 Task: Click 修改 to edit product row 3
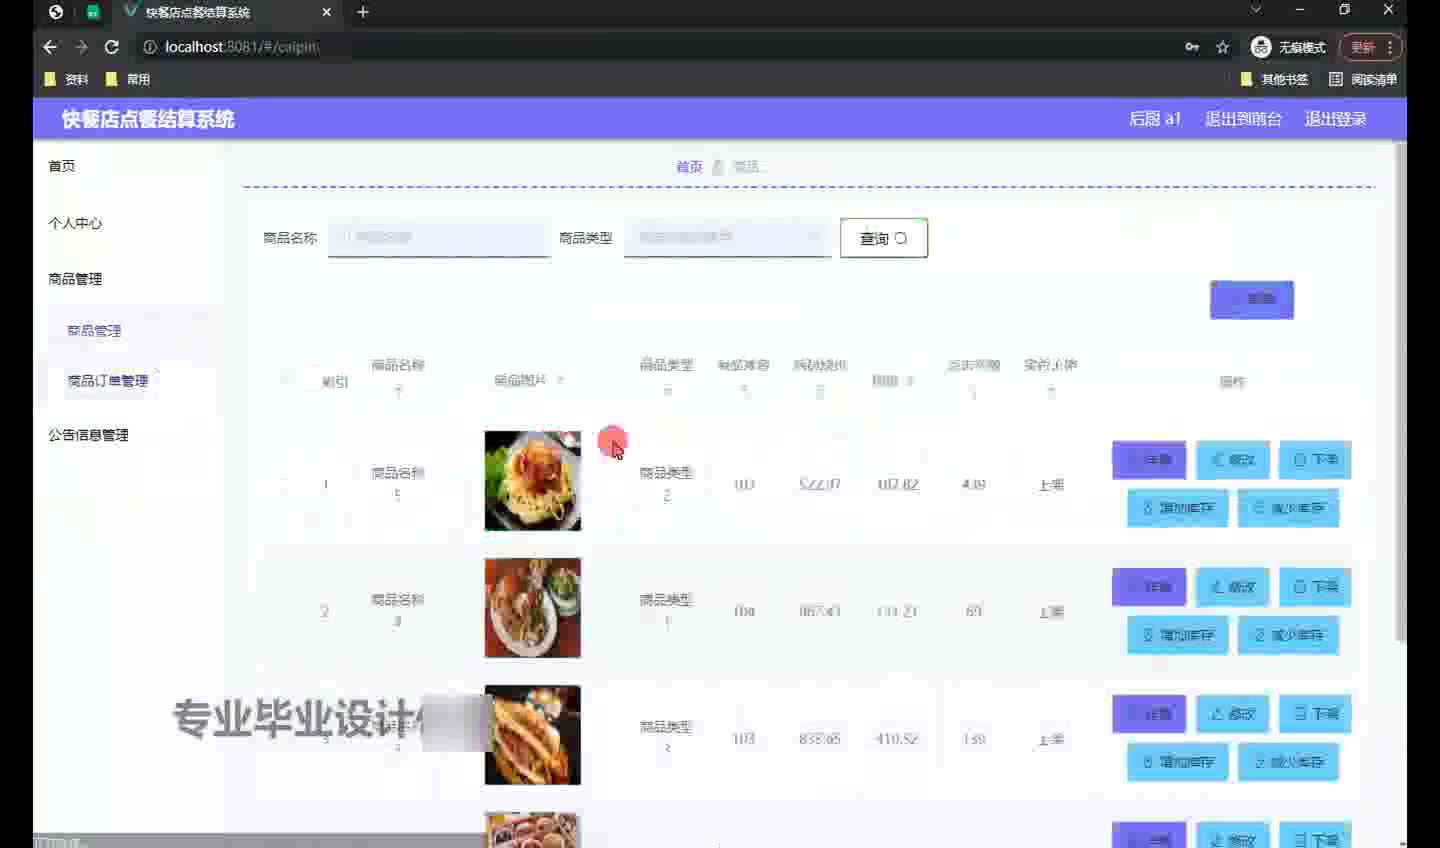[1233, 714]
